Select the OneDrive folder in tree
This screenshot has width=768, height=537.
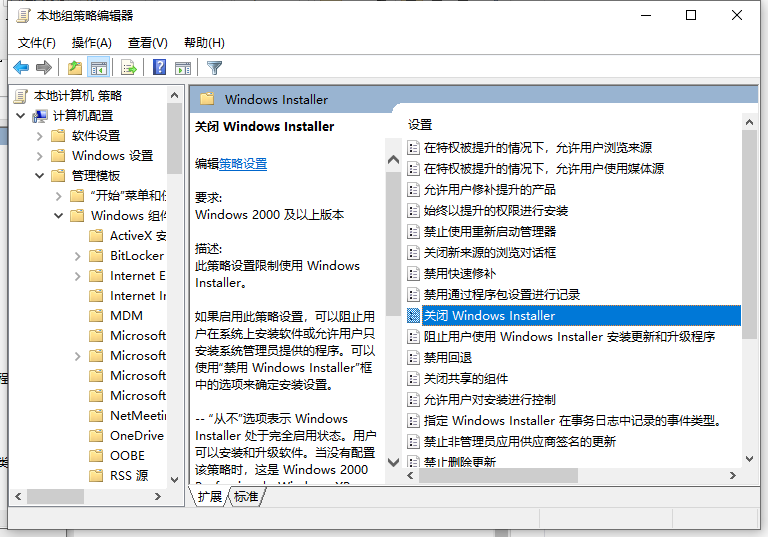pos(136,436)
